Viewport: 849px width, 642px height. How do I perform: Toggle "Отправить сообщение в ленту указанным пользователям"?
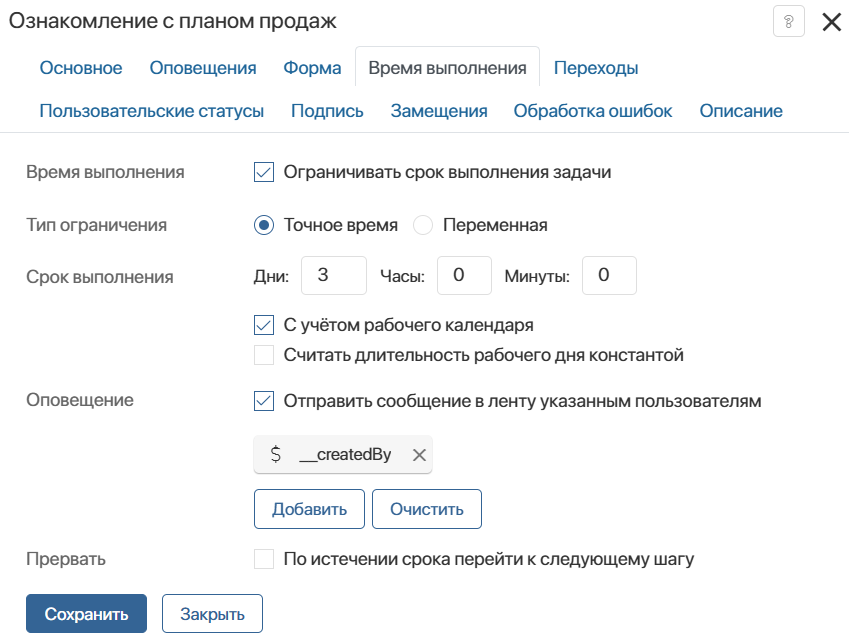264,401
